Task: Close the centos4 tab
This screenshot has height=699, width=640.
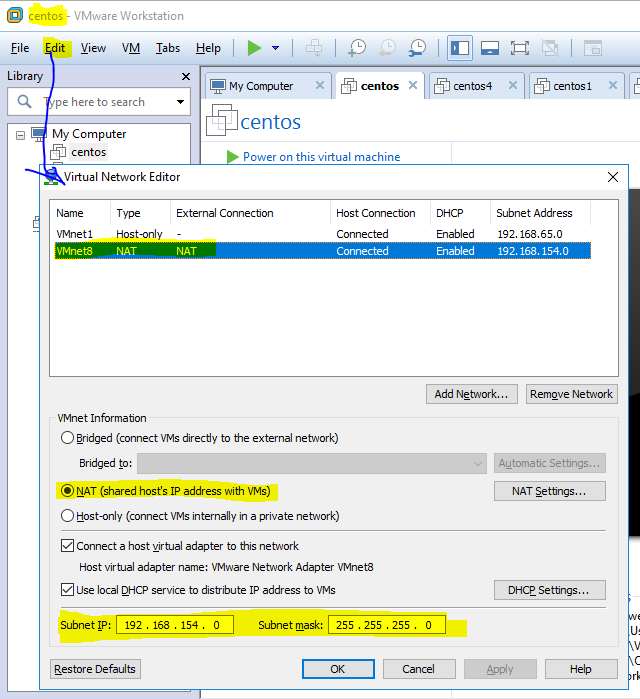Action: pyautogui.click(x=513, y=85)
